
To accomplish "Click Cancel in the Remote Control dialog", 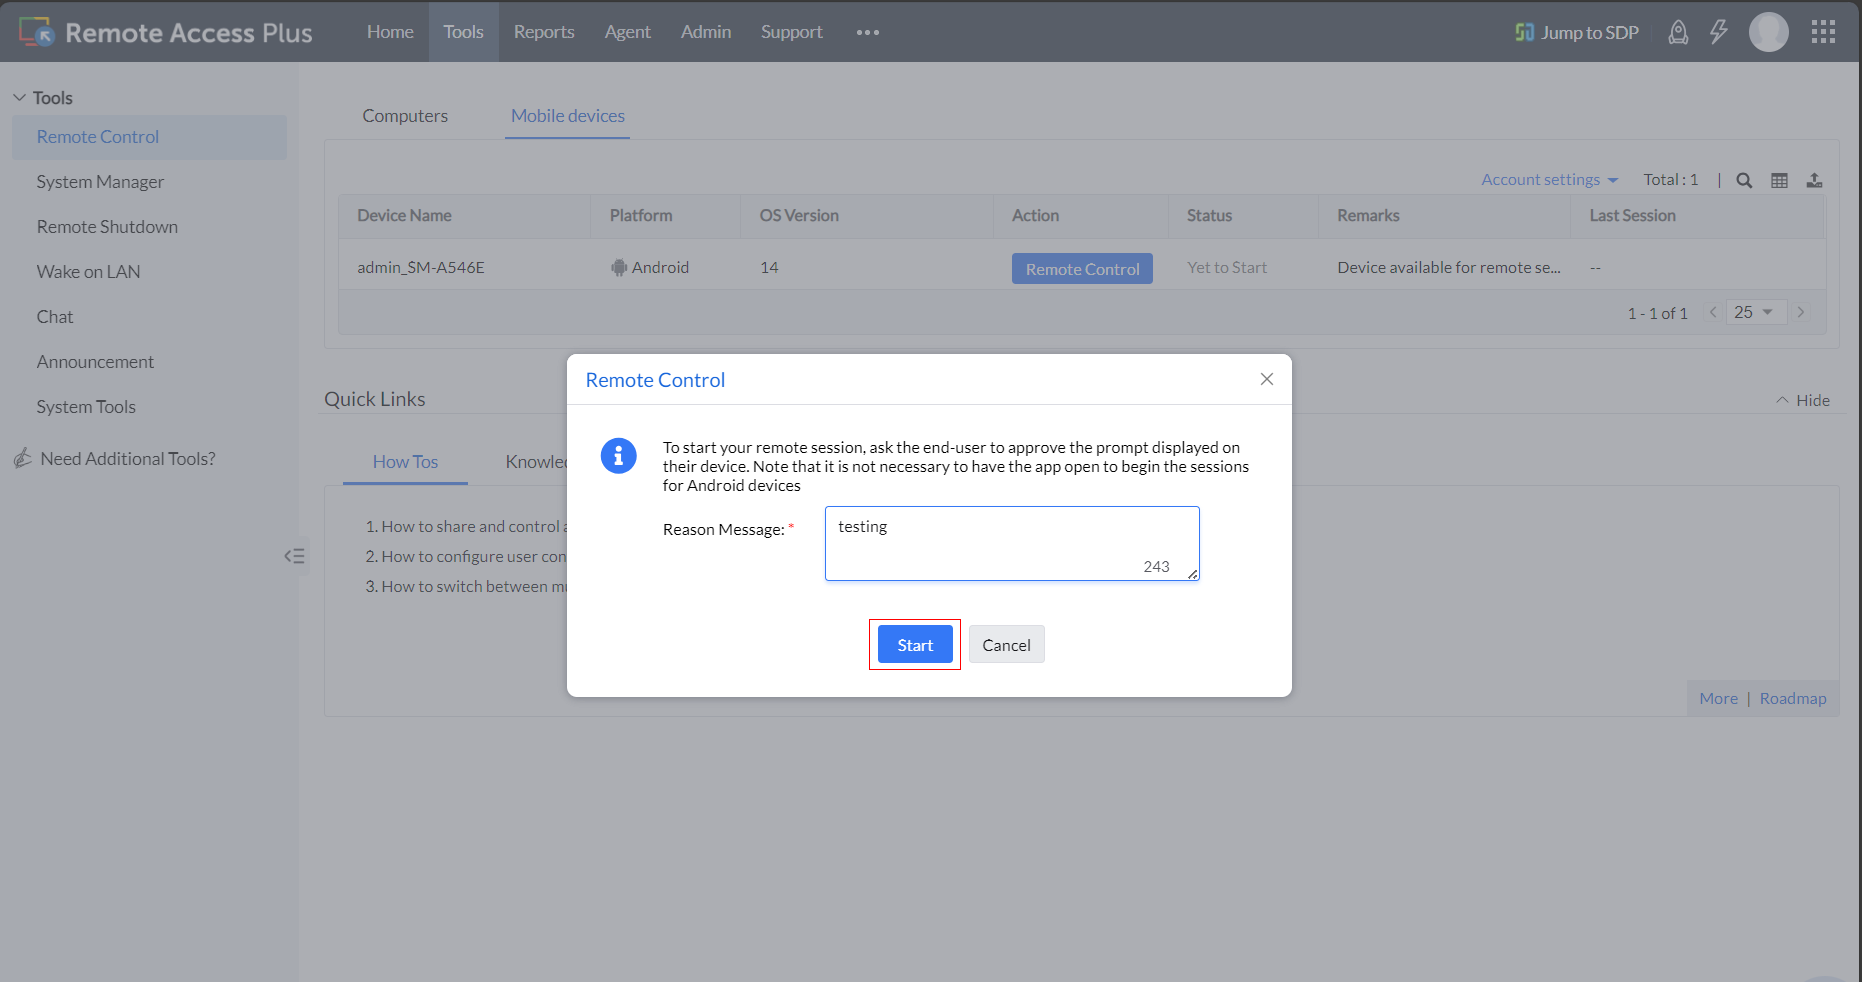I will pyautogui.click(x=1006, y=645).
